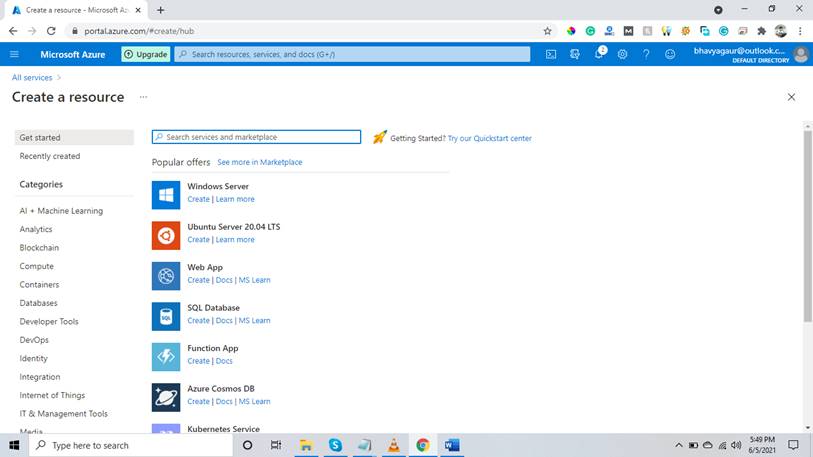Open a new browser tab
This screenshot has width=813, height=457.
161,10
